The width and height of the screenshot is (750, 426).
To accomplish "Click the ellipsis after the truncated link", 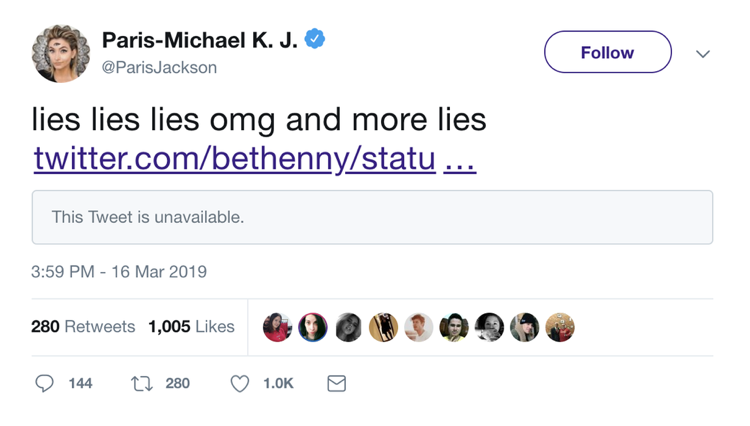I will pos(459,158).
